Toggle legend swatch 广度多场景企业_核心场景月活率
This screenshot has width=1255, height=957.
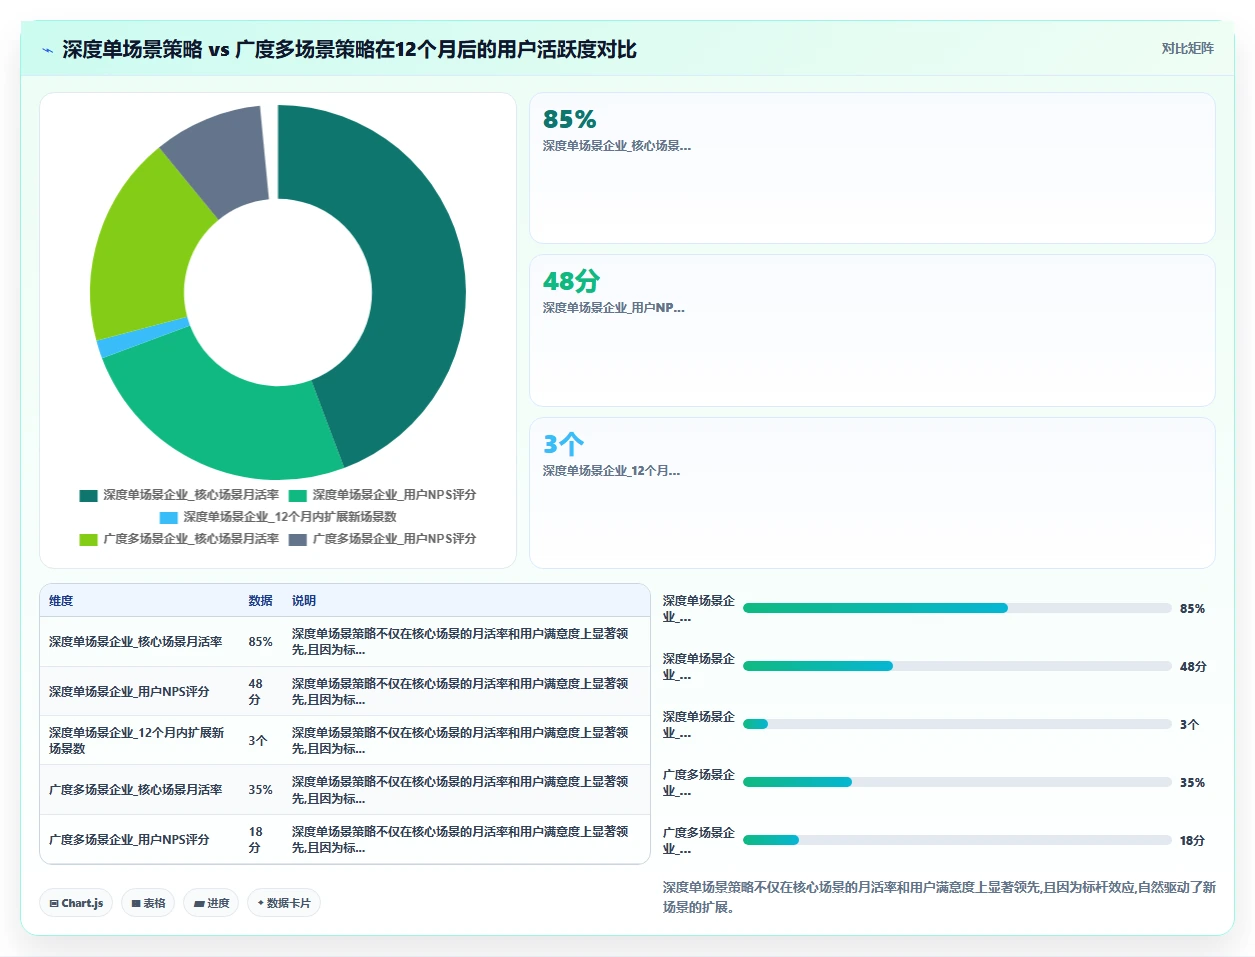click(89, 539)
